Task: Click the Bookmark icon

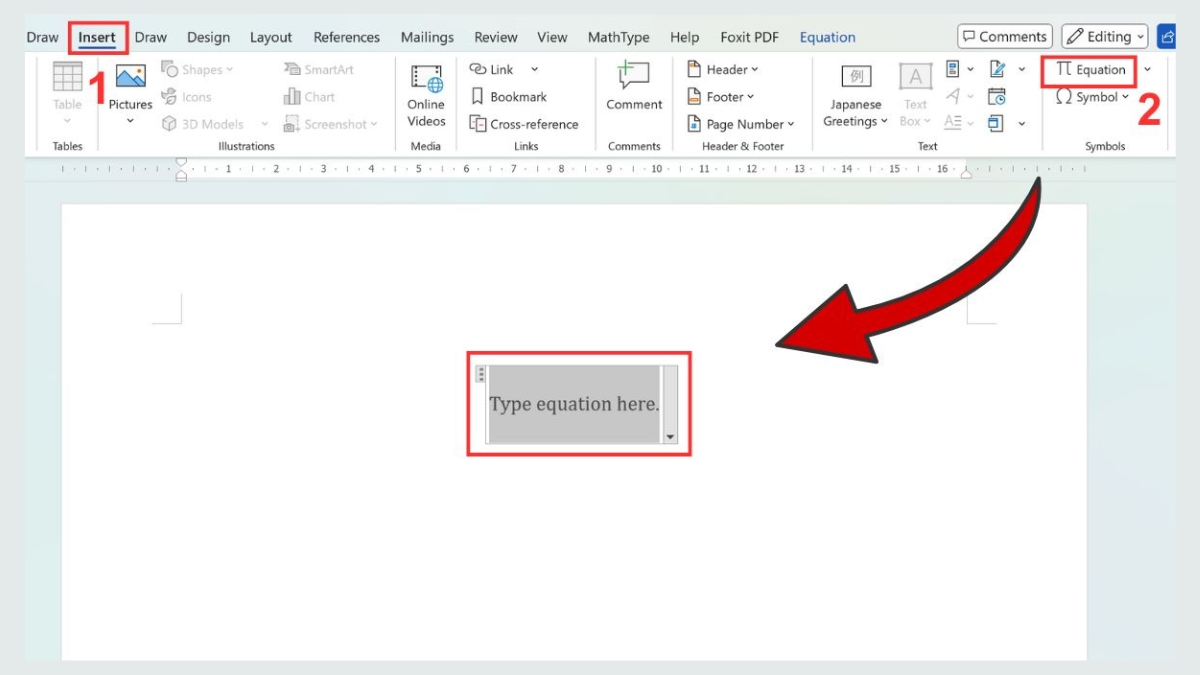Action: [x=478, y=97]
